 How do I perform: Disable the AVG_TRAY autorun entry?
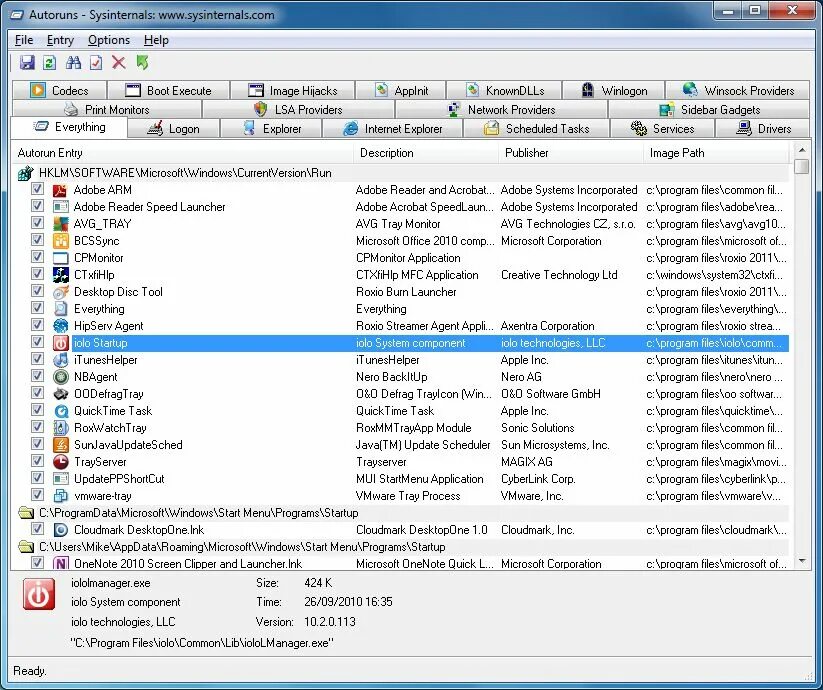click(37, 223)
